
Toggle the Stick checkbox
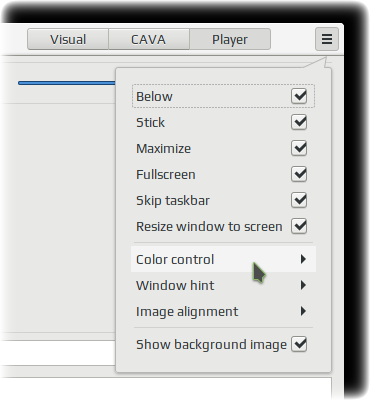tap(299, 122)
